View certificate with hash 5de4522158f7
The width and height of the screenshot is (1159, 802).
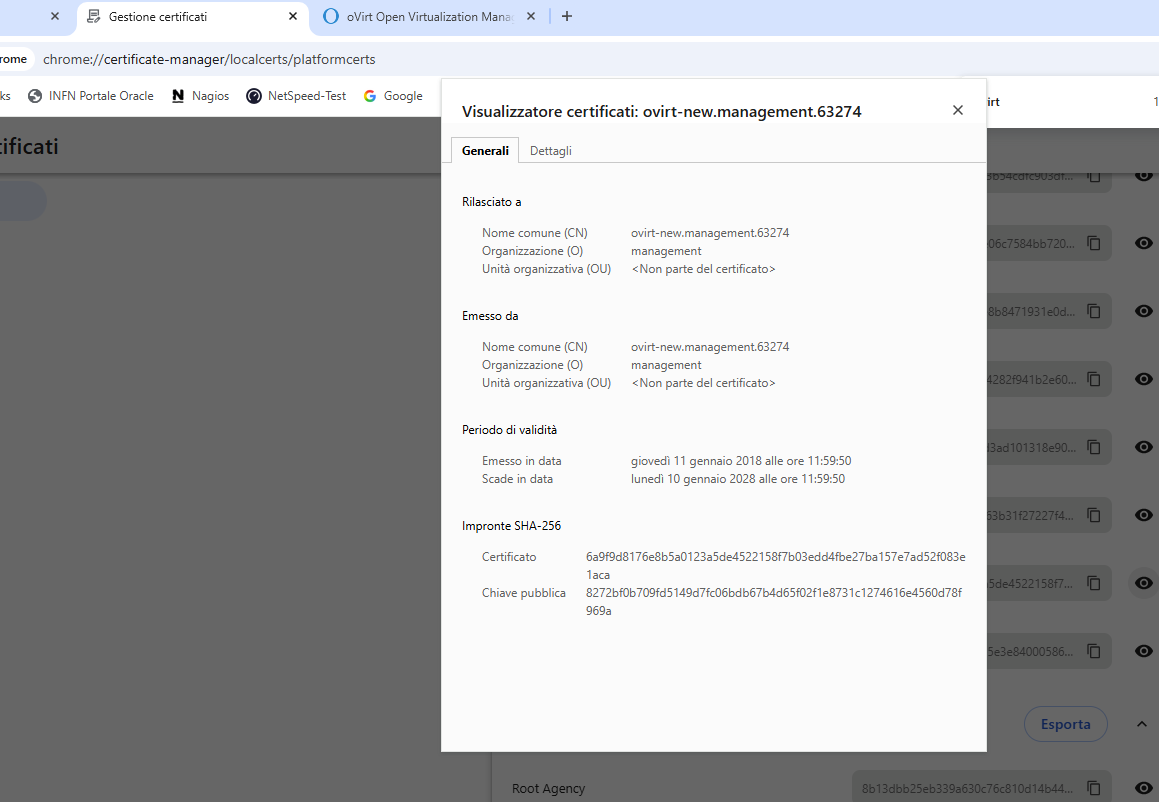pyautogui.click(x=1144, y=583)
